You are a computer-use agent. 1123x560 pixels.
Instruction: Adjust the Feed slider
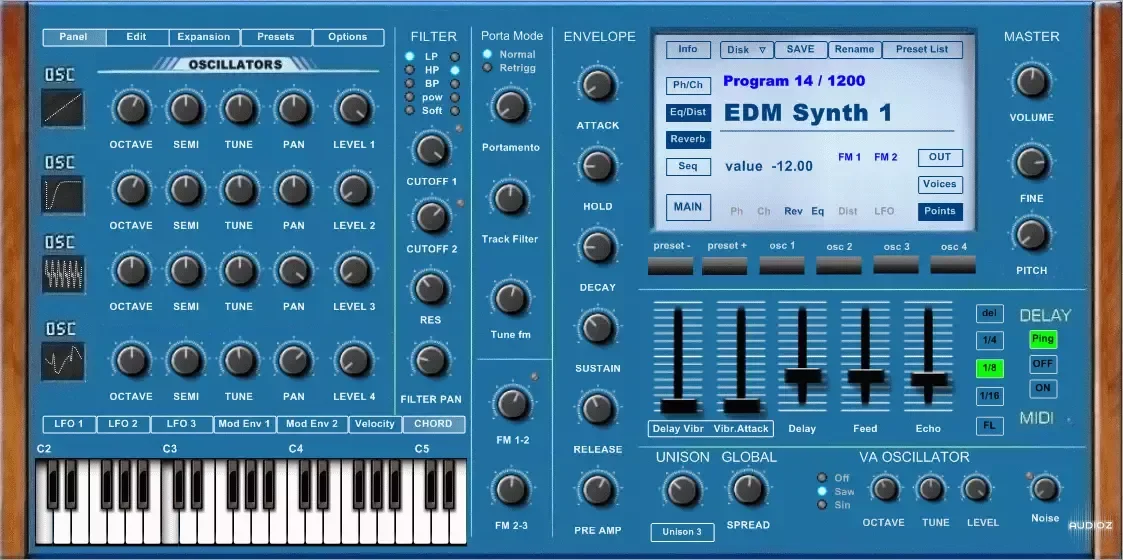click(865, 375)
